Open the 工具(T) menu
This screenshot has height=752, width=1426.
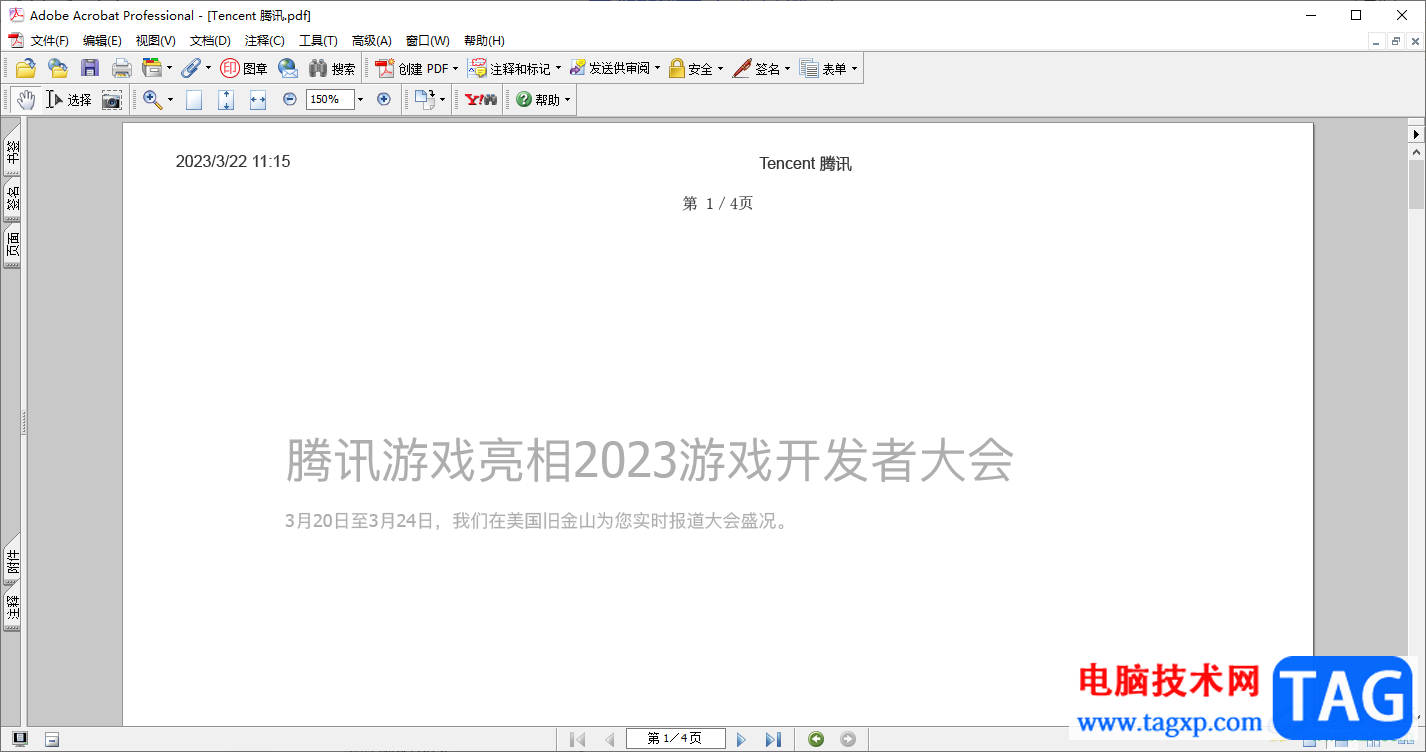pyautogui.click(x=319, y=41)
